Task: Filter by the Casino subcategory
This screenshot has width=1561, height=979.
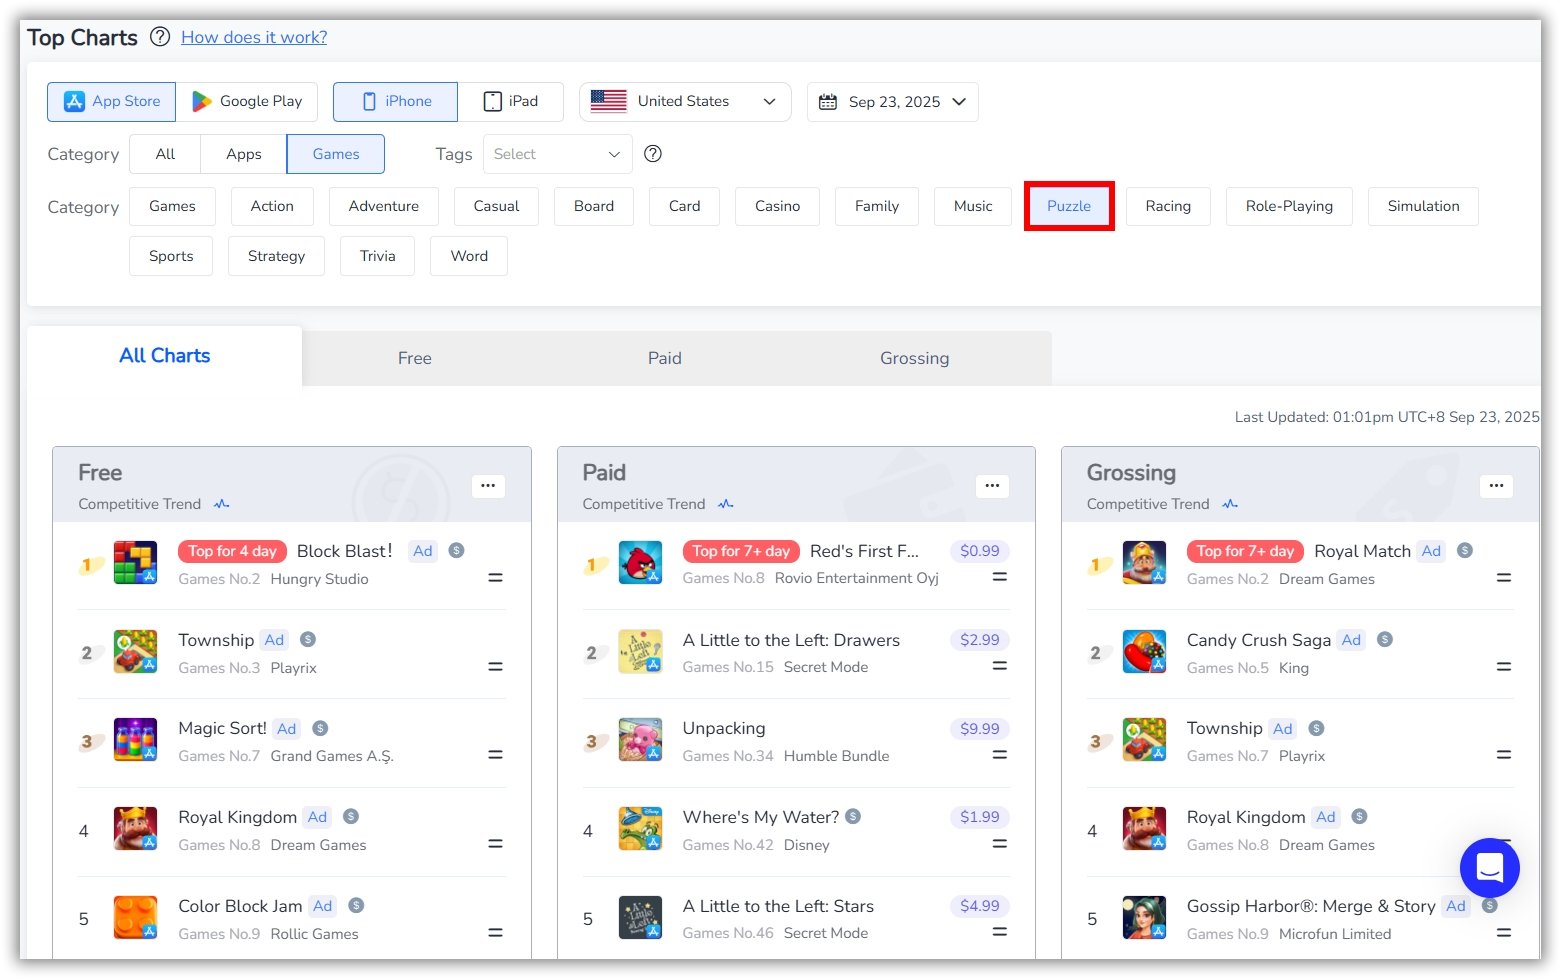Action: coord(778,206)
